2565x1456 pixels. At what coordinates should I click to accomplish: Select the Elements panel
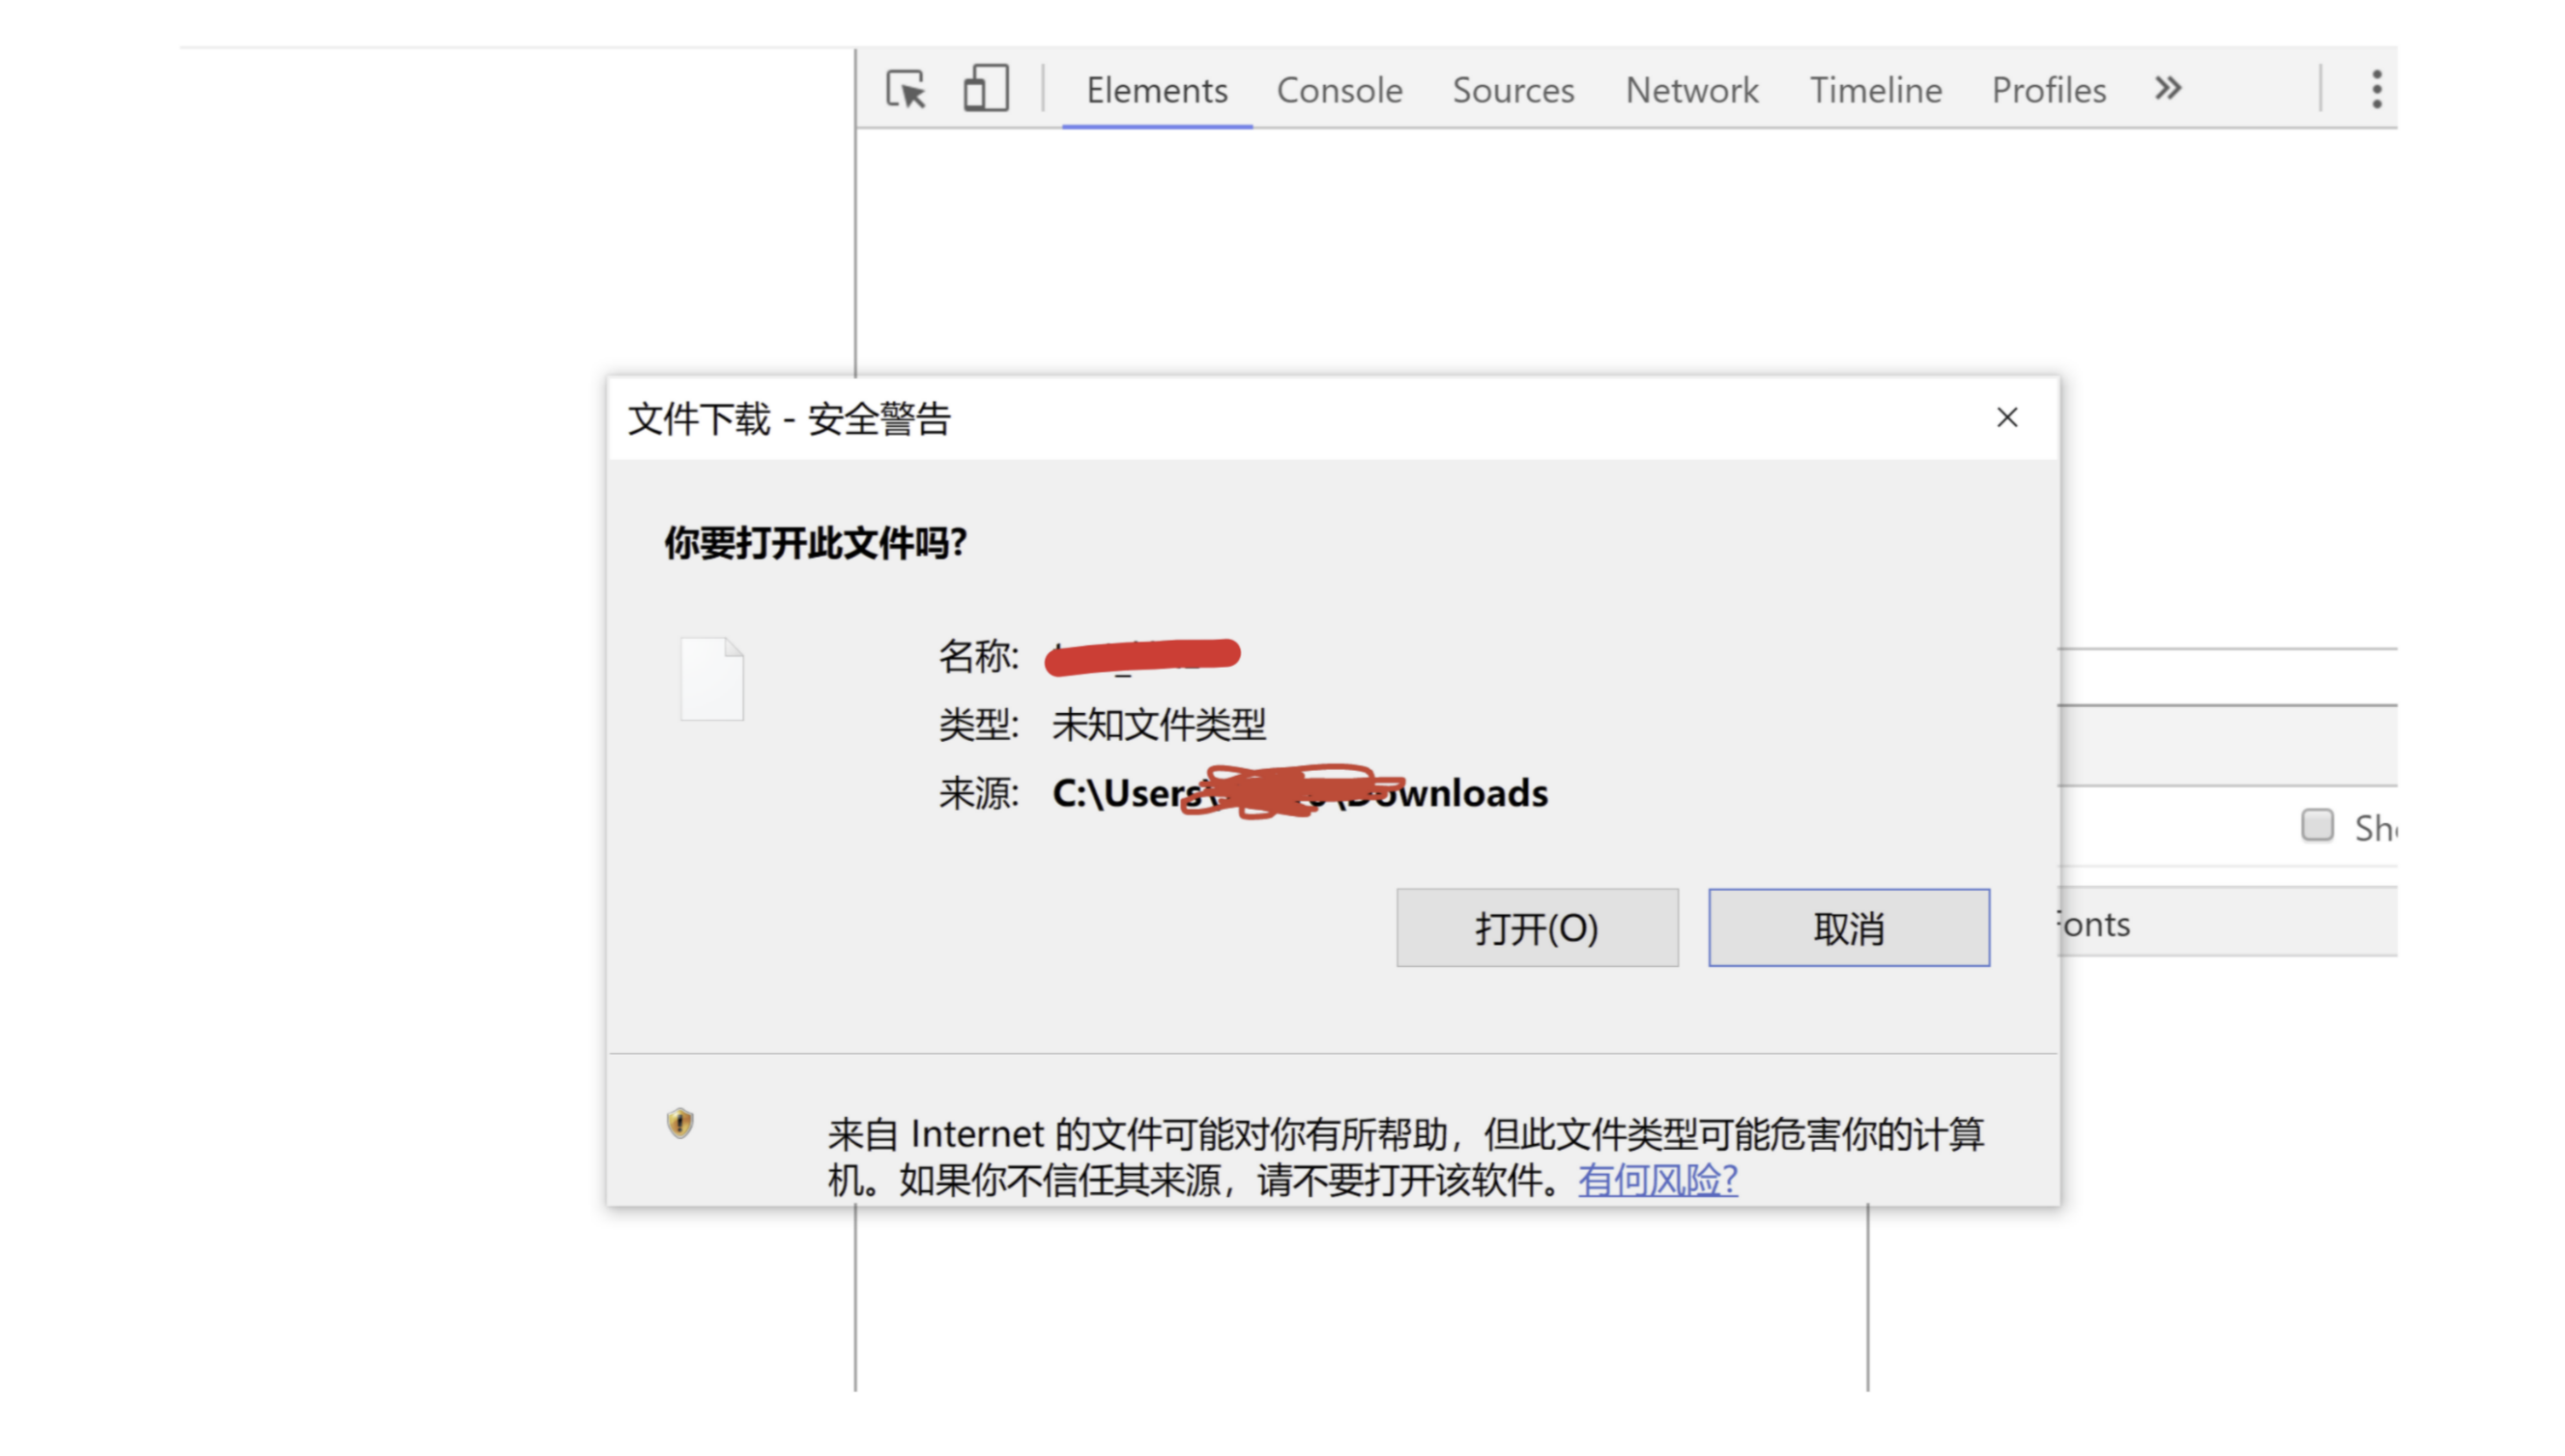point(1156,90)
